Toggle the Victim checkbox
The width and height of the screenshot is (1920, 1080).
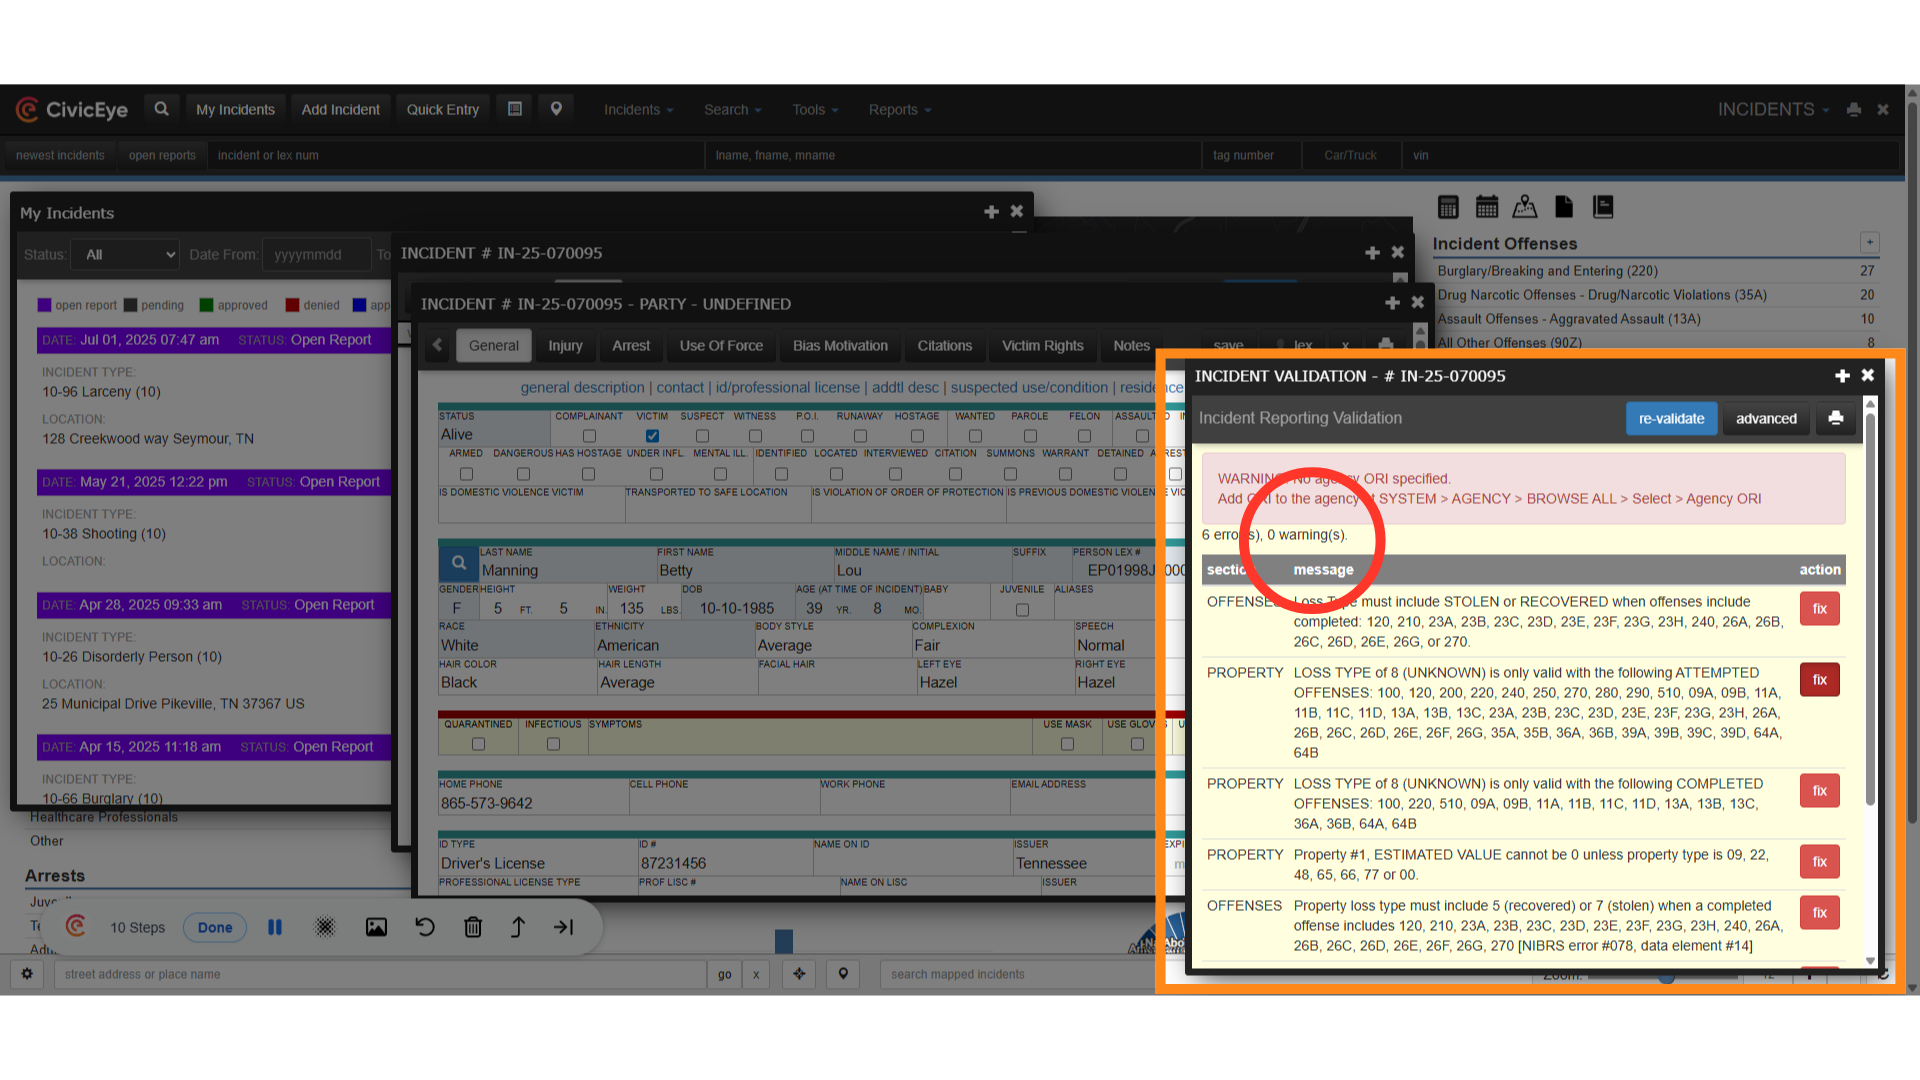click(652, 436)
